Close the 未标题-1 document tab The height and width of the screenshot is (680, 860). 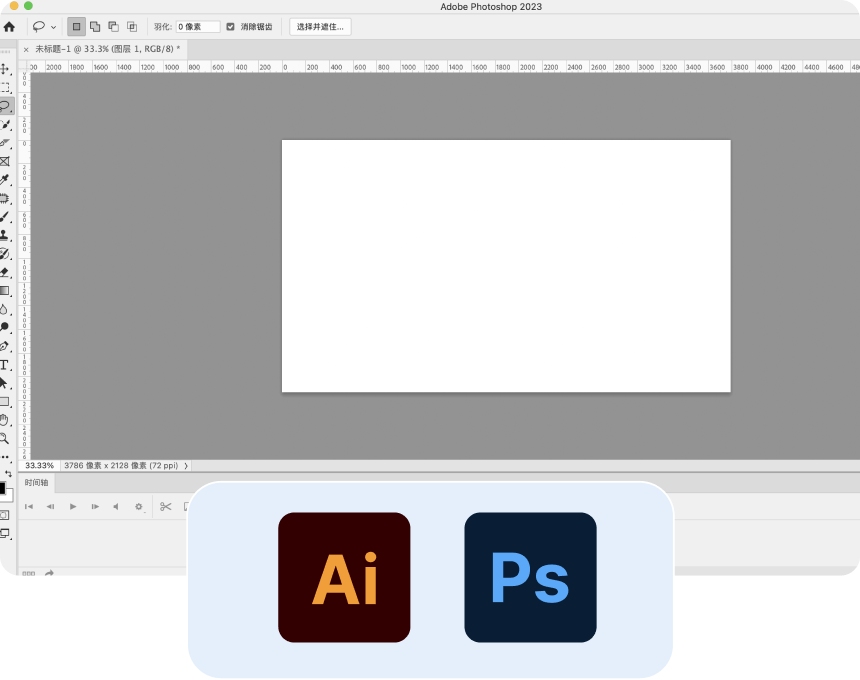26,49
